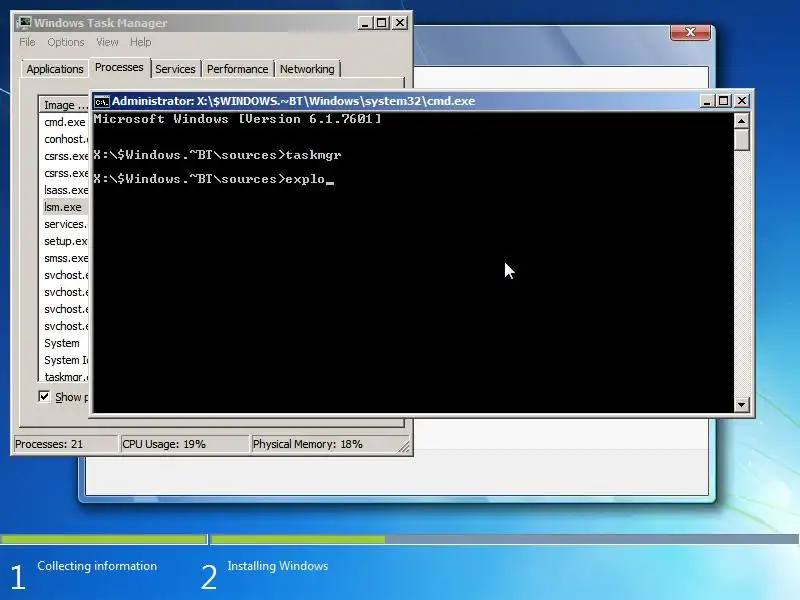Maximize the Task Manager window
This screenshot has width=800, height=600.
[382, 23]
